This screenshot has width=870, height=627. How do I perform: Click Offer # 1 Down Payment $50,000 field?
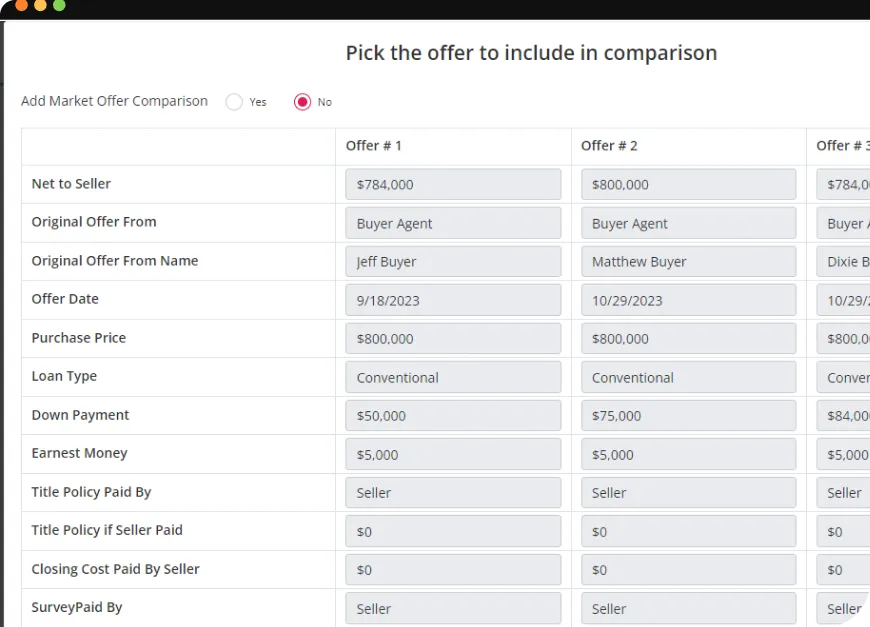coord(453,416)
